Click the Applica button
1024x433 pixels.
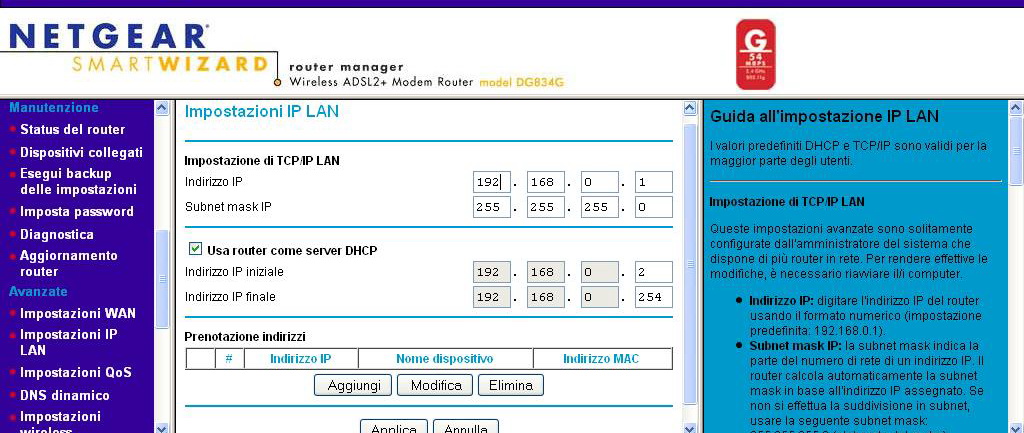click(394, 427)
